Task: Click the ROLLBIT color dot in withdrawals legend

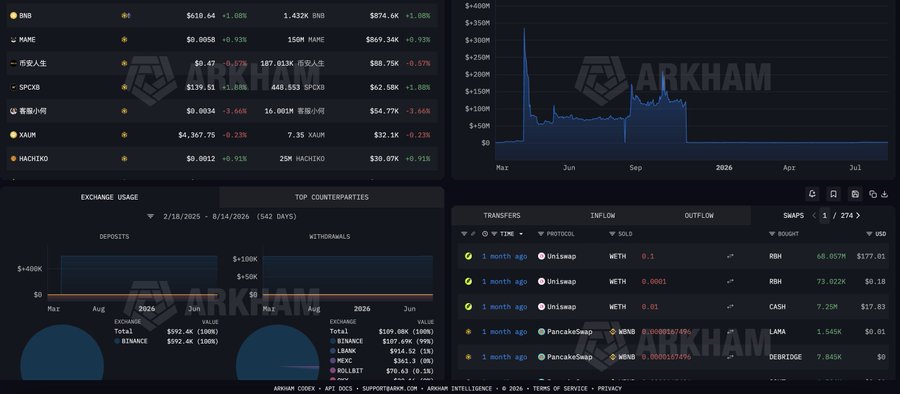Action: [333, 370]
